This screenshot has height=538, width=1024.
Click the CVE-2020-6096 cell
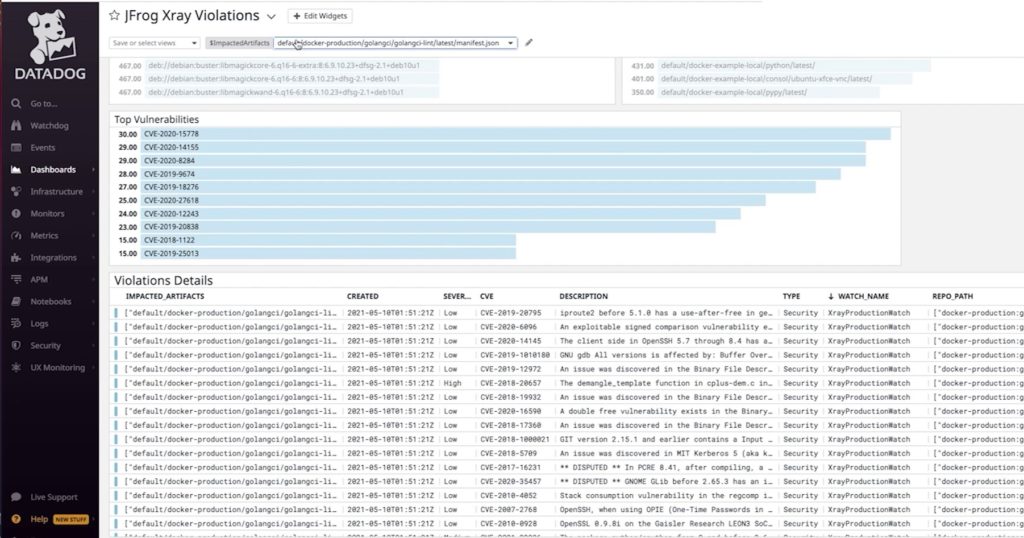[508, 327]
